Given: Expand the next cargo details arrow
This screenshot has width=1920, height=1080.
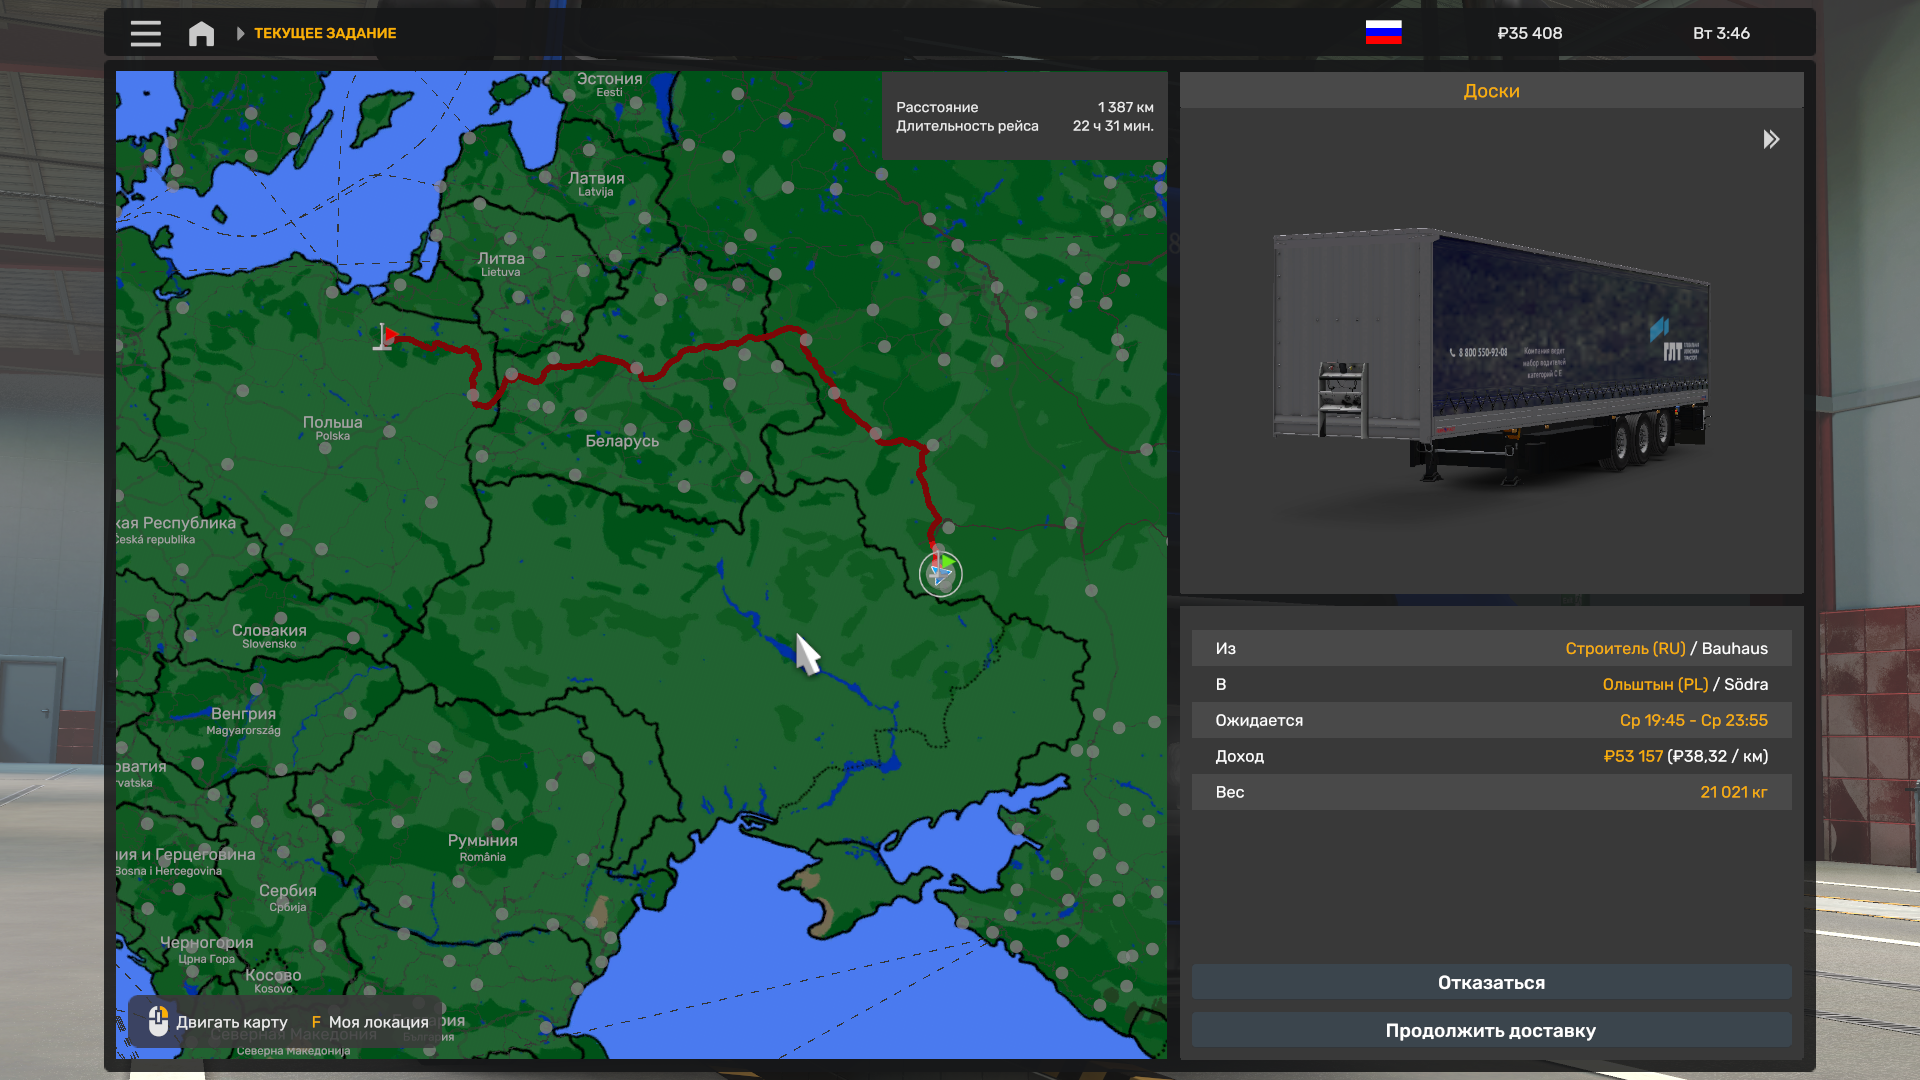Looking at the screenshot, I should coord(1771,139).
